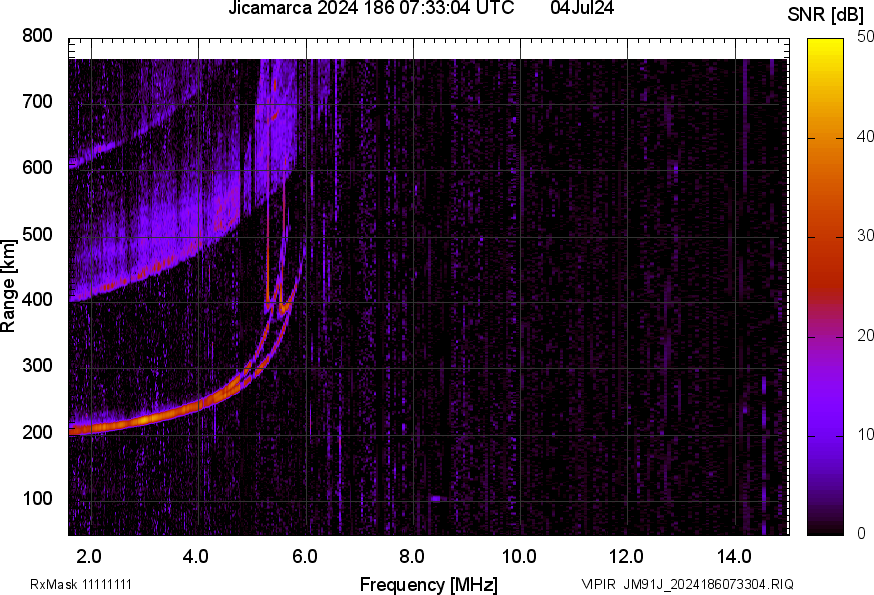874x595 pixels.
Task: Click the colorbar tick value 10
Action: [x=865, y=434]
